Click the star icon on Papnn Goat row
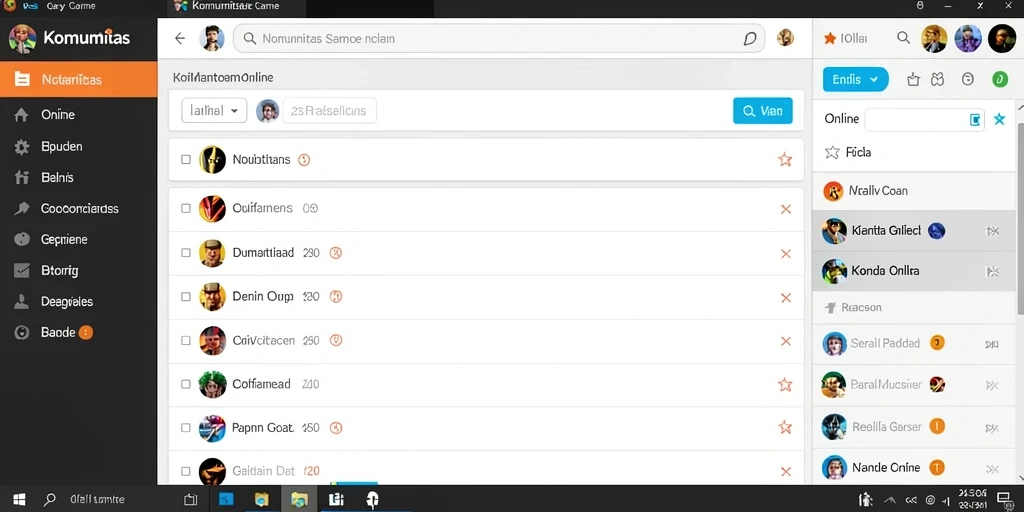1024x512 pixels. point(785,428)
